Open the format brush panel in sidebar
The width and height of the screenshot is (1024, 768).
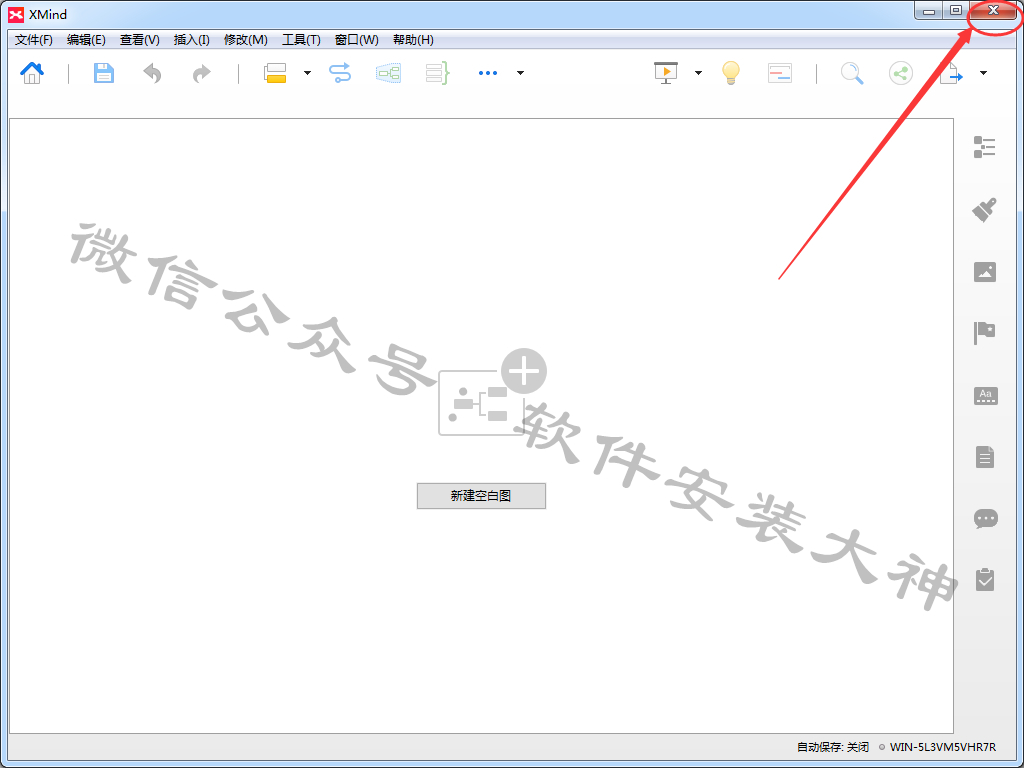(x=985, y=210)
